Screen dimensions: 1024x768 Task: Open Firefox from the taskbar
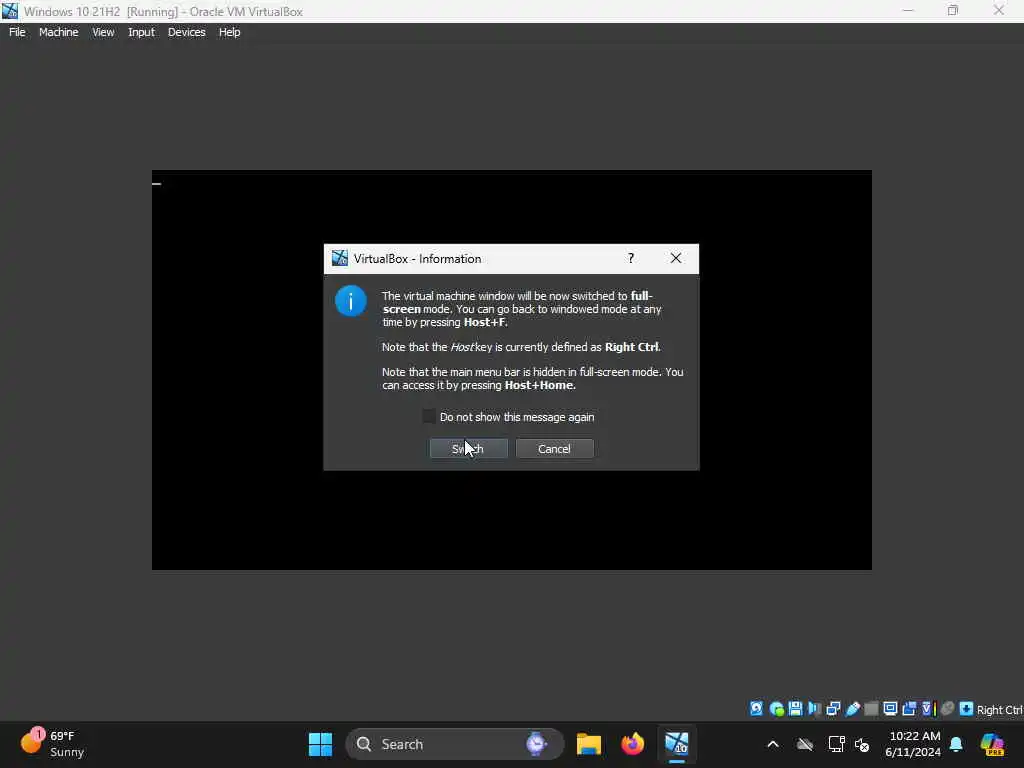click(x=632, y=744)
